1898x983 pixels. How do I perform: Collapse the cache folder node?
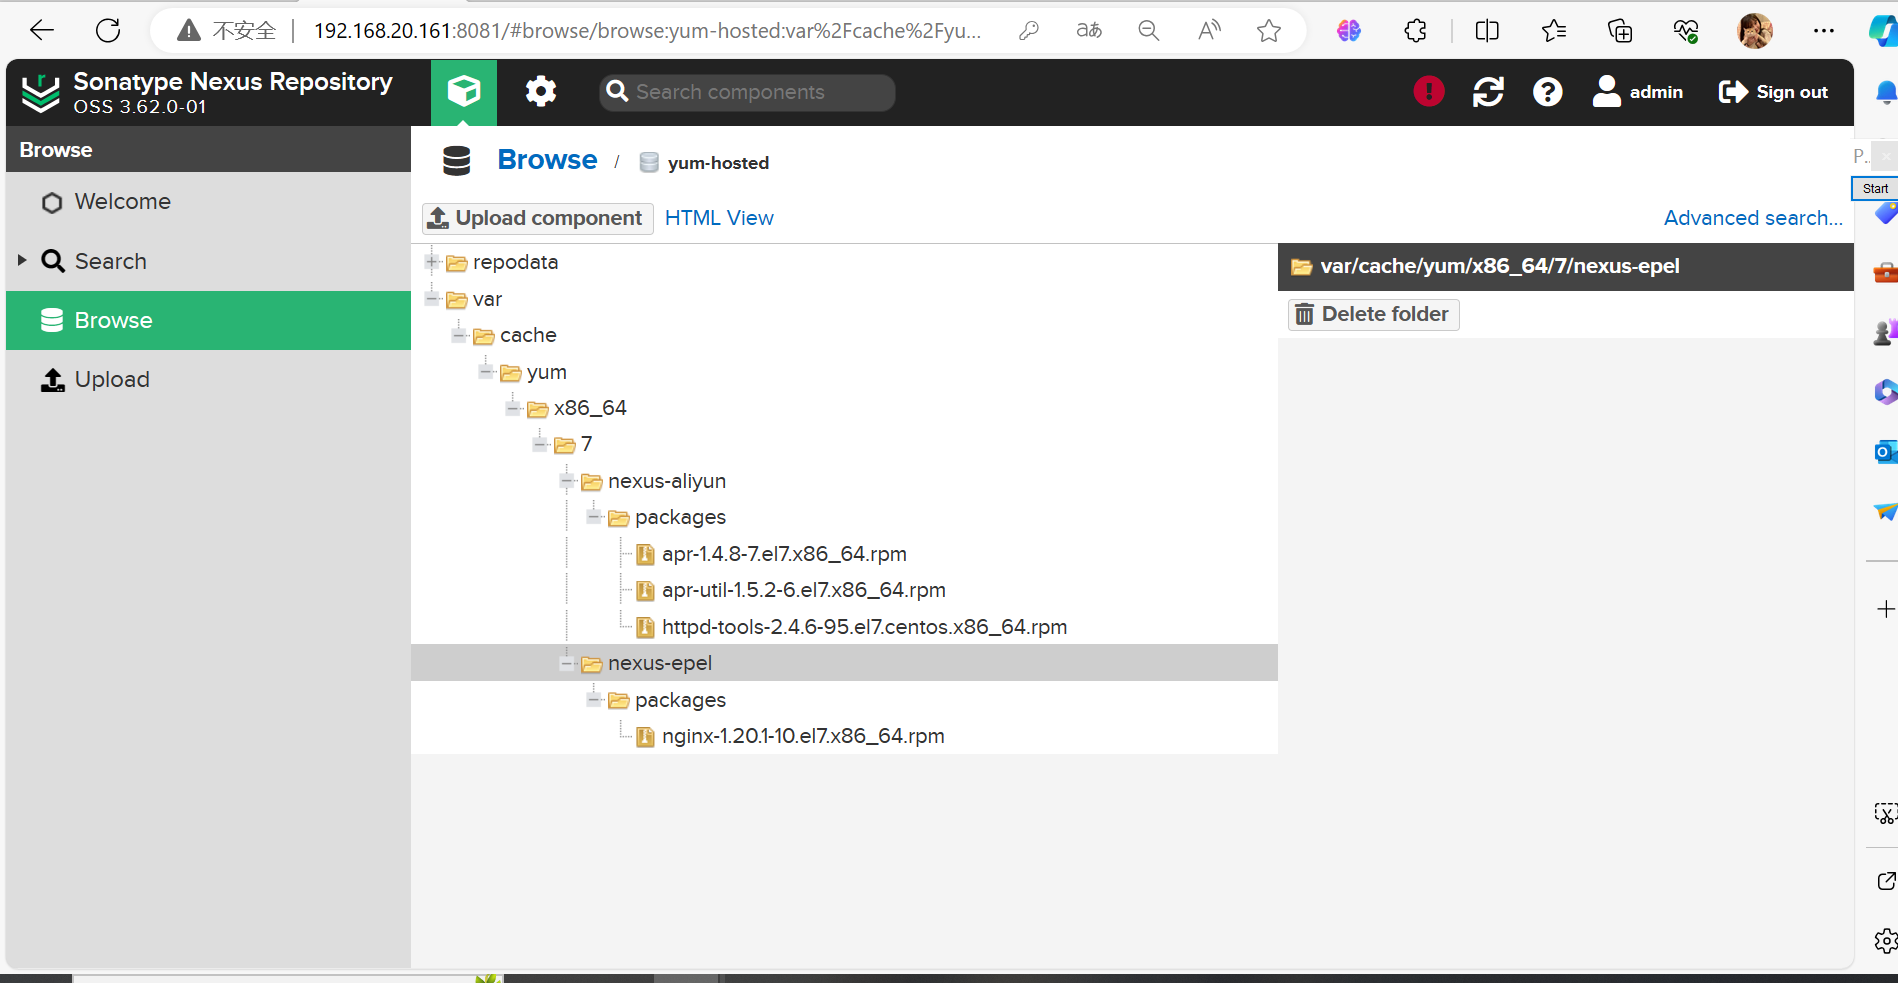pyautogui.click(x=459, y=335)
